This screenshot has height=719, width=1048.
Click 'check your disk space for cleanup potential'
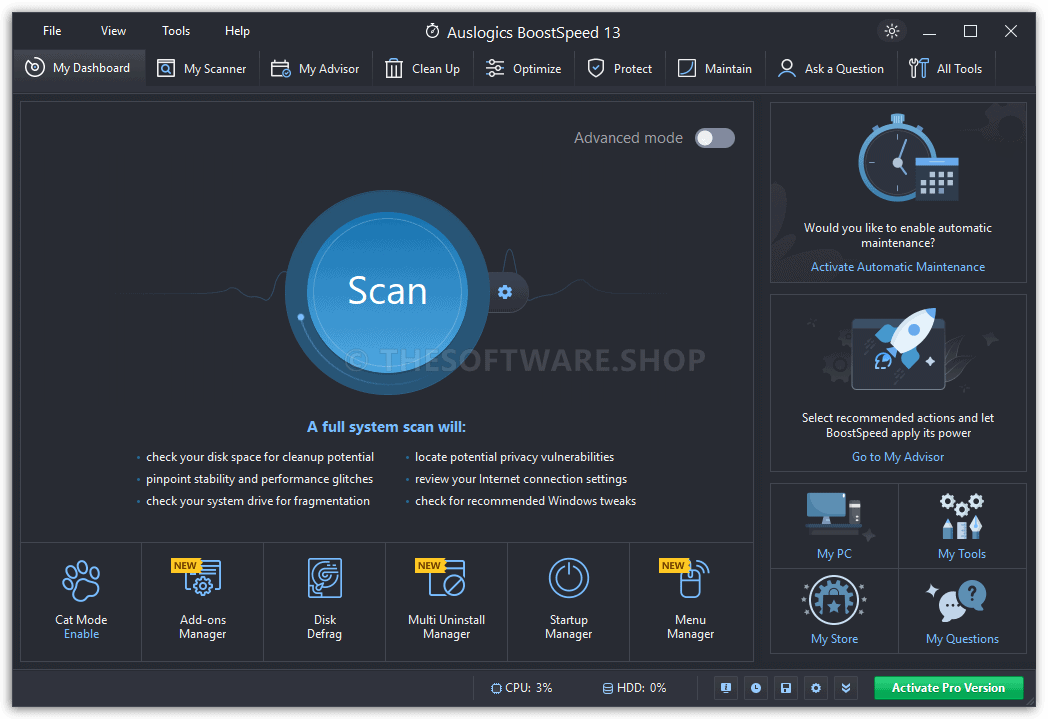(x=260, y=457)
